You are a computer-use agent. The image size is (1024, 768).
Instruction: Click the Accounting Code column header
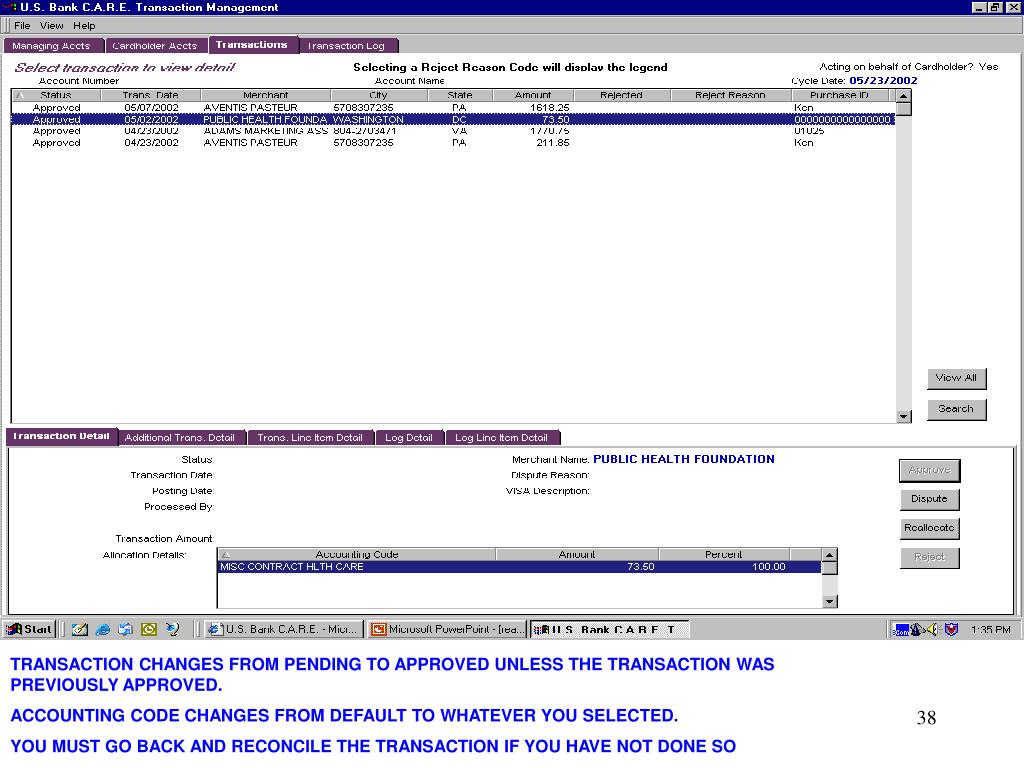tap(357, 554)
